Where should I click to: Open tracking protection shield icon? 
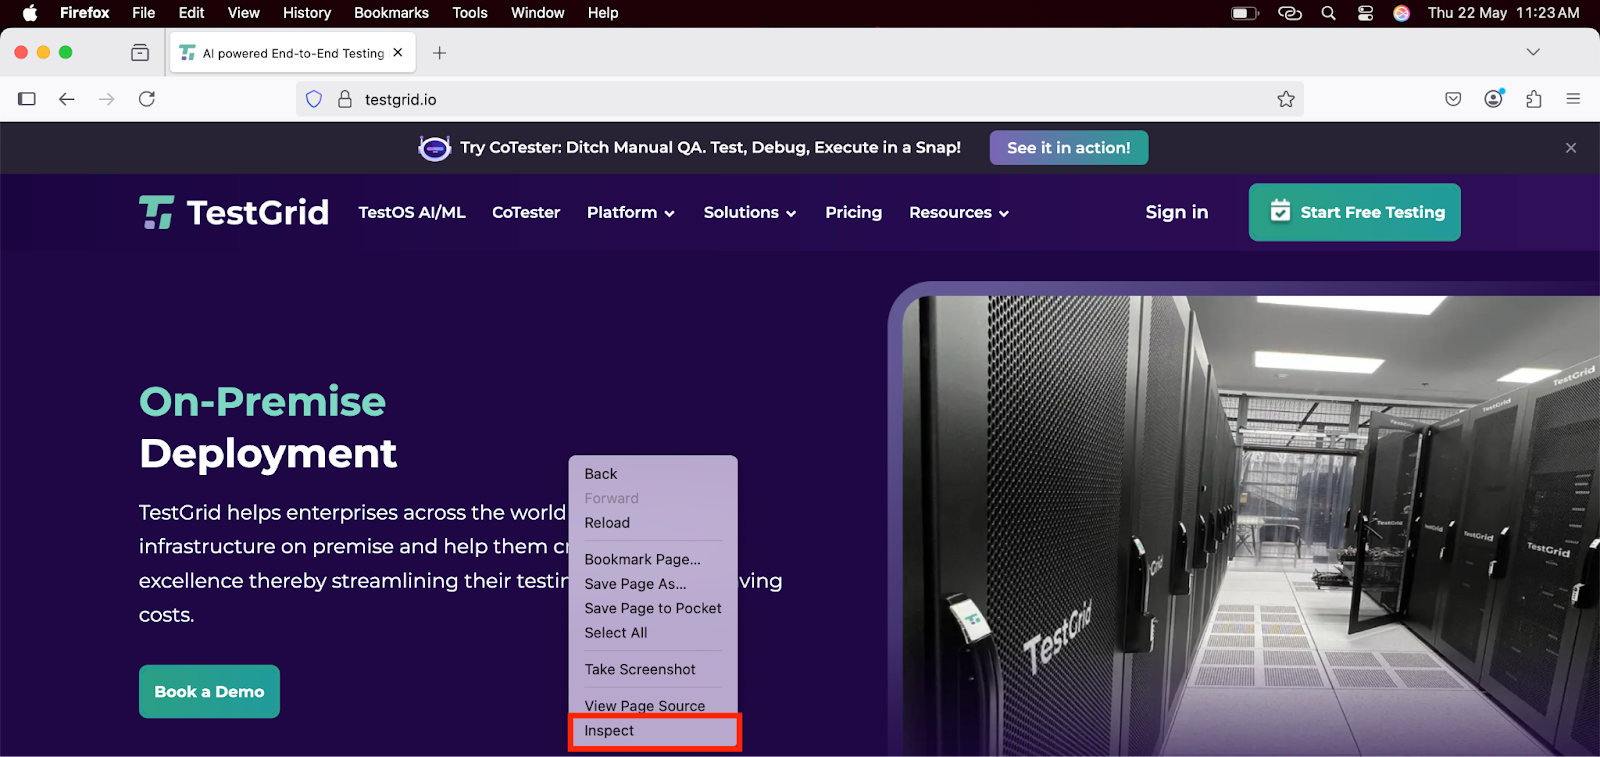[x=314, y=99]
